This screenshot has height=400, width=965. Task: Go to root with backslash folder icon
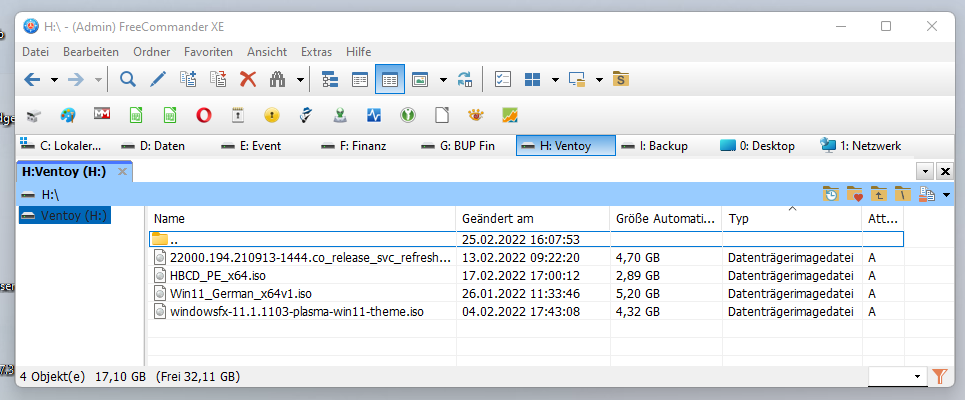pyautogui.click(x=902, y=194)
